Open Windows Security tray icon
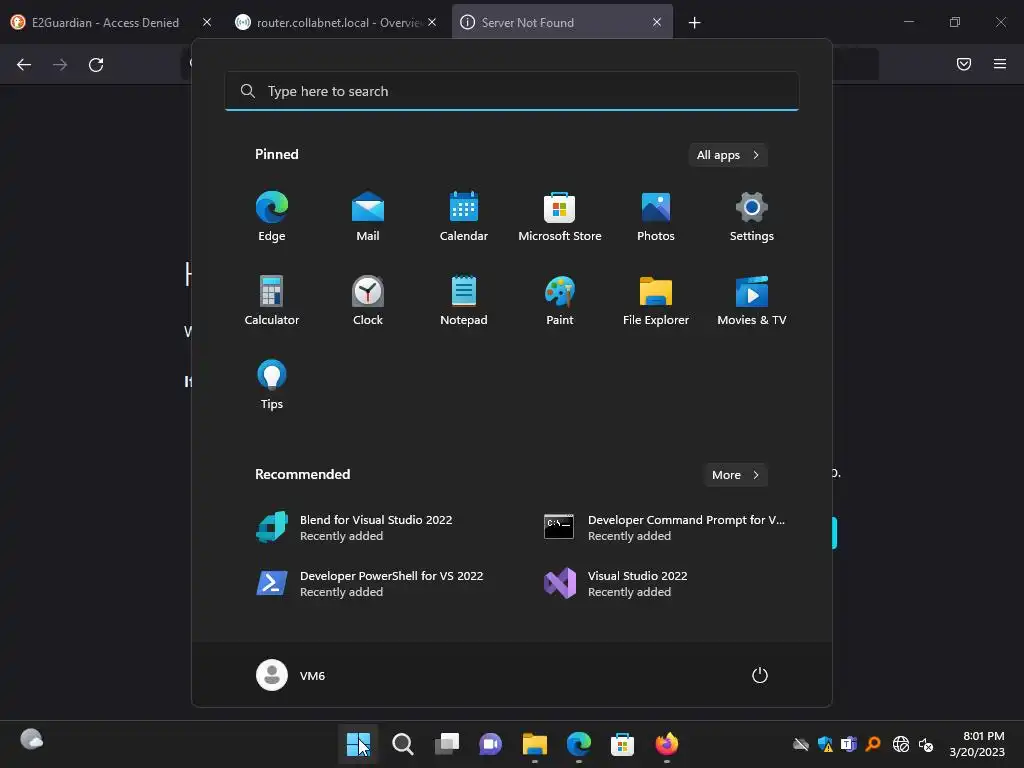This screenshot has width=1024, height=768. point(825,744)
